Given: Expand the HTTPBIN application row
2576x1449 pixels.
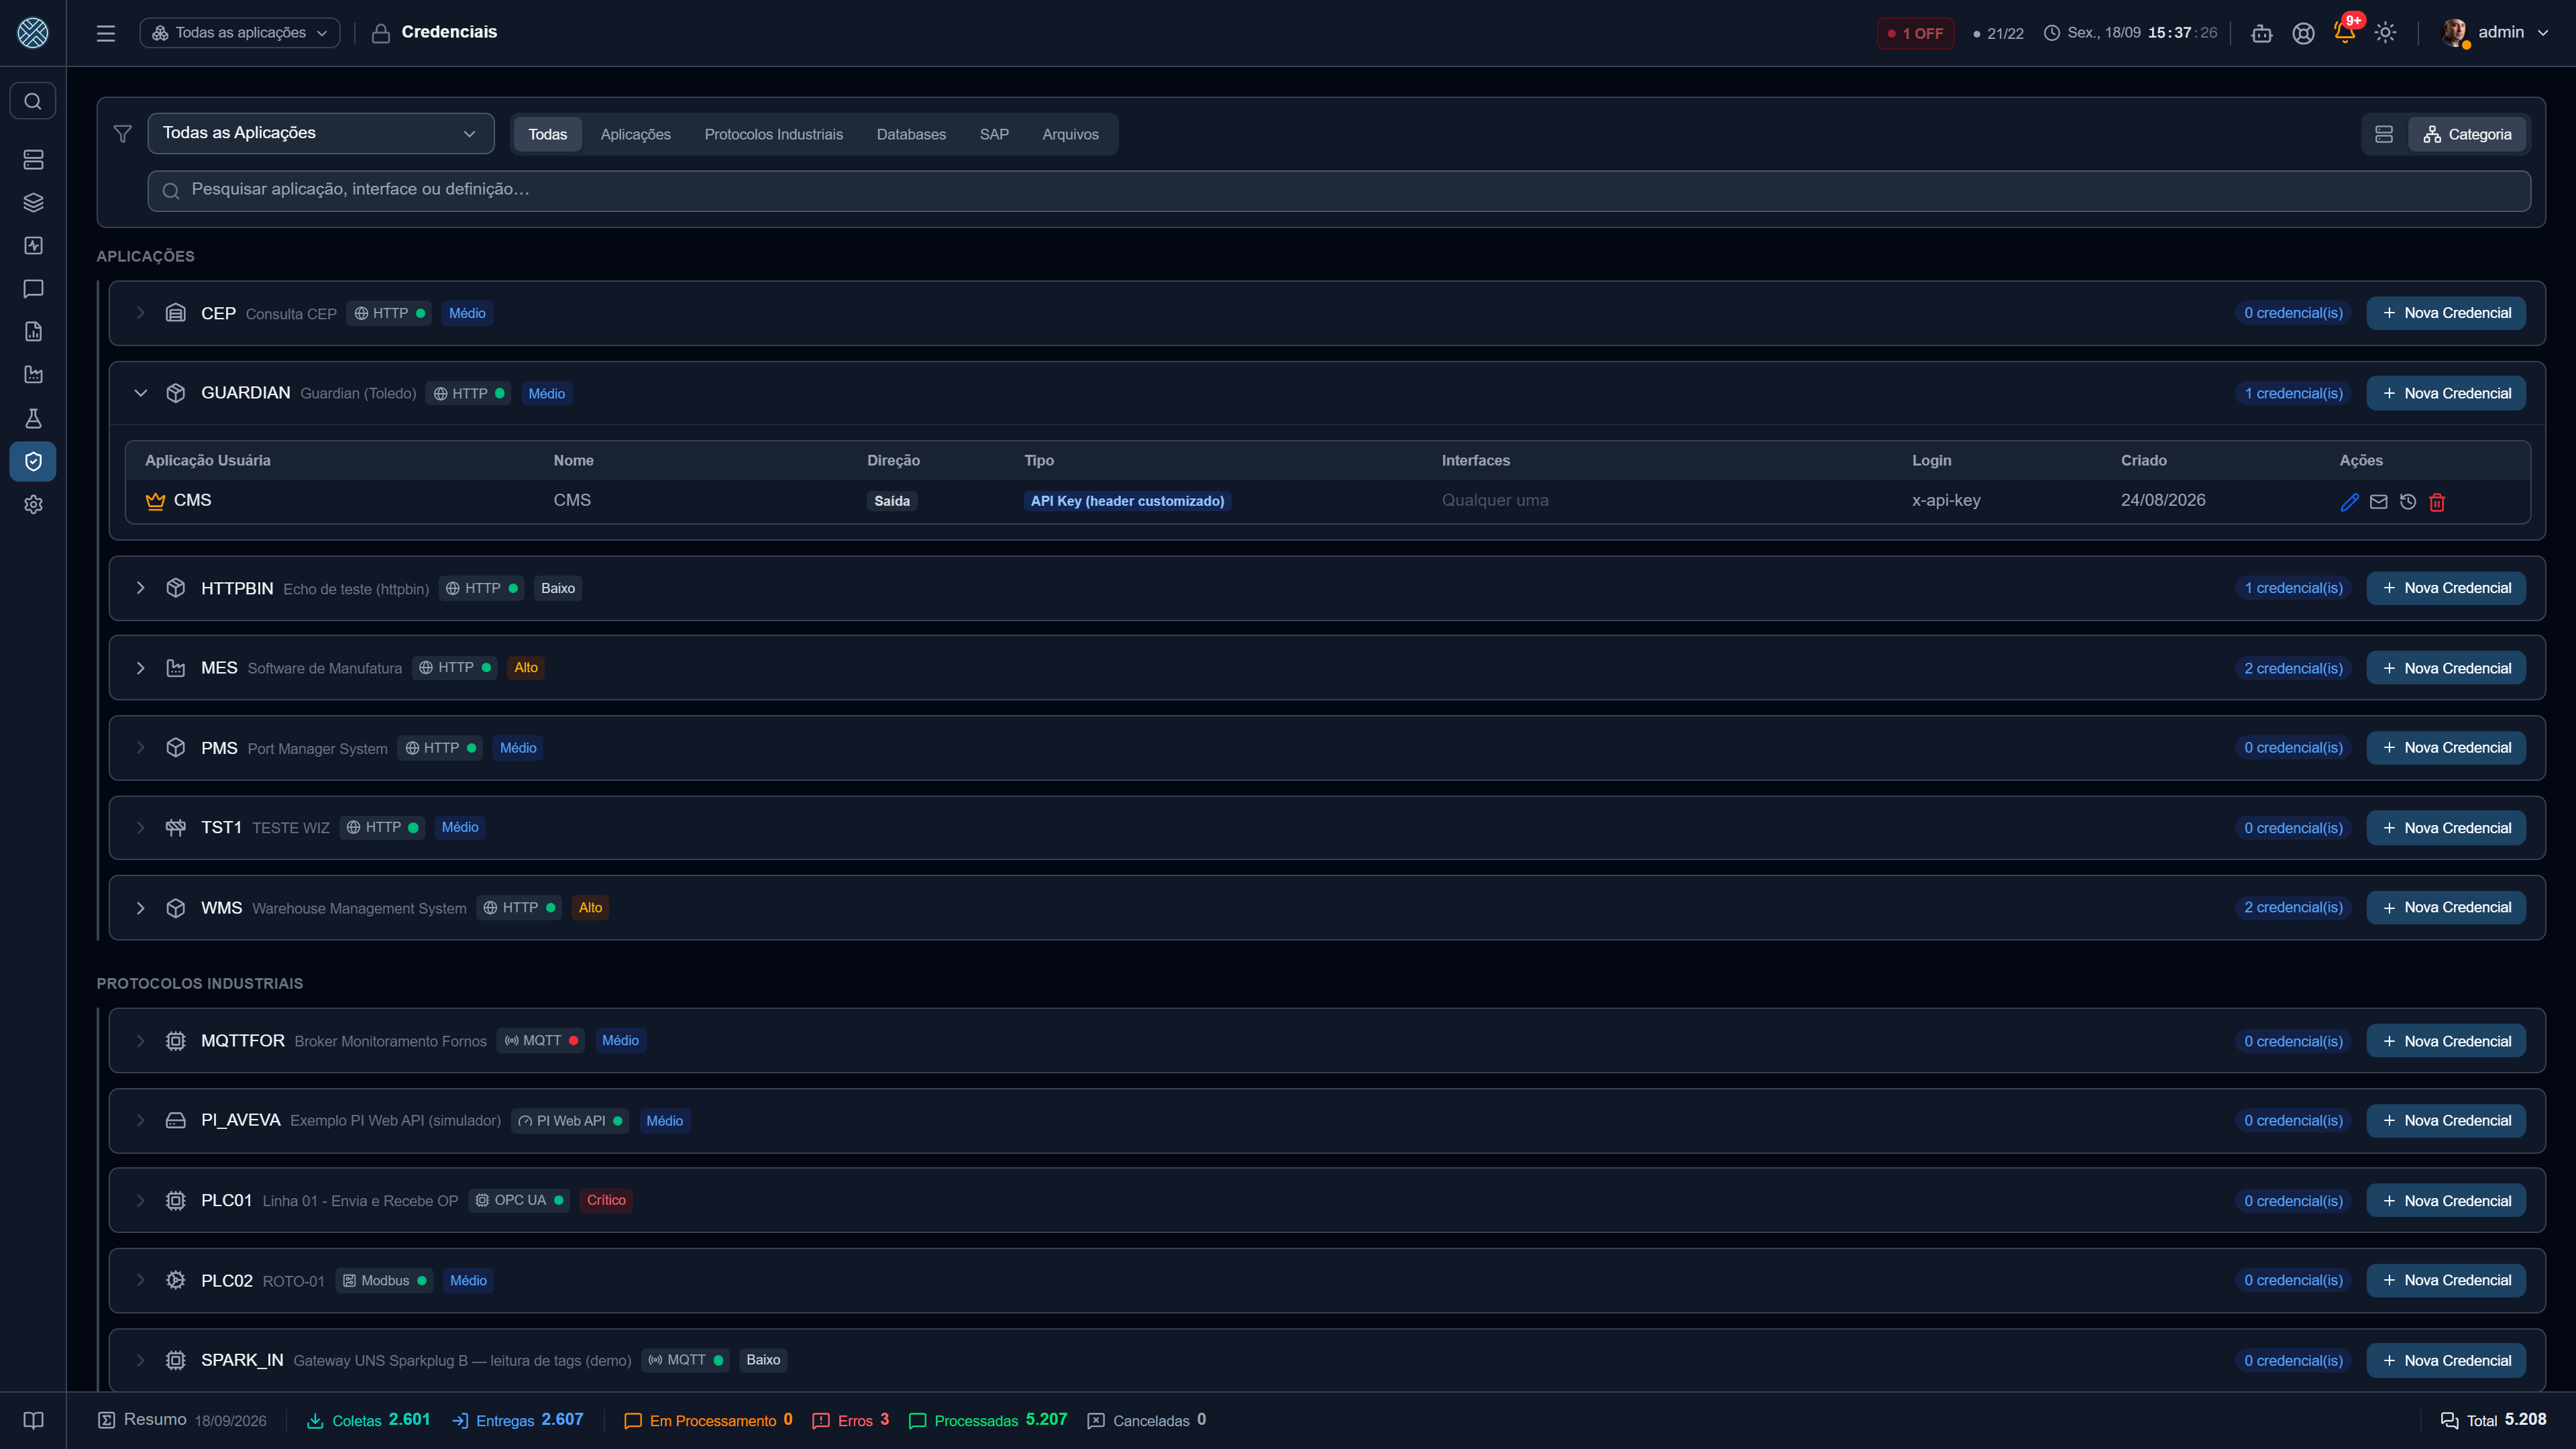Looking at the screenshot, I should [141, 588].
